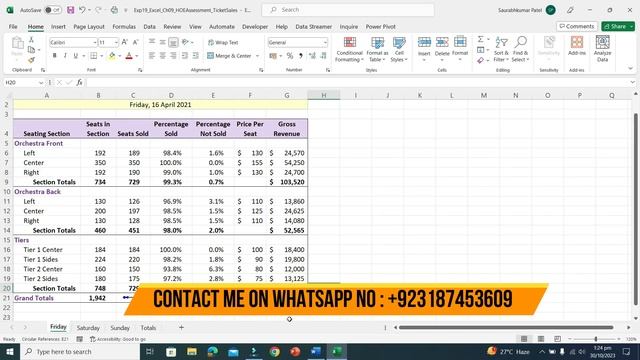Click the Increase Indent icon
The width and height of the screenshot is (640, 360).
[196, 56]
